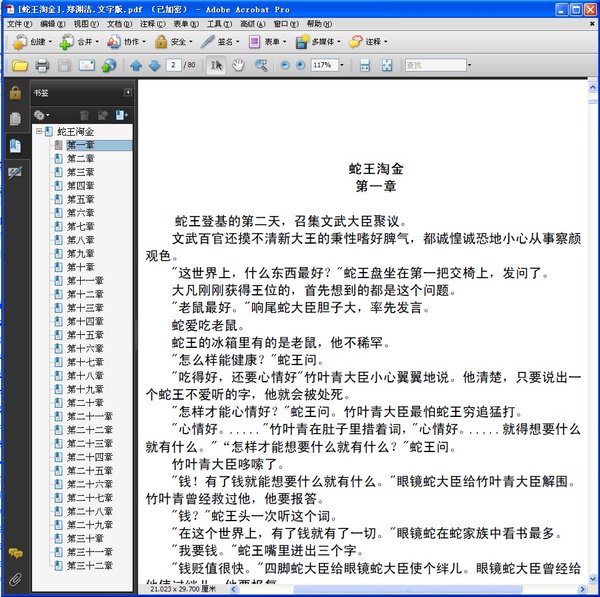This screenshot has height=597, width=600.
Task: Jump to bookmark 第三十二章
Action: click(90, 565)
